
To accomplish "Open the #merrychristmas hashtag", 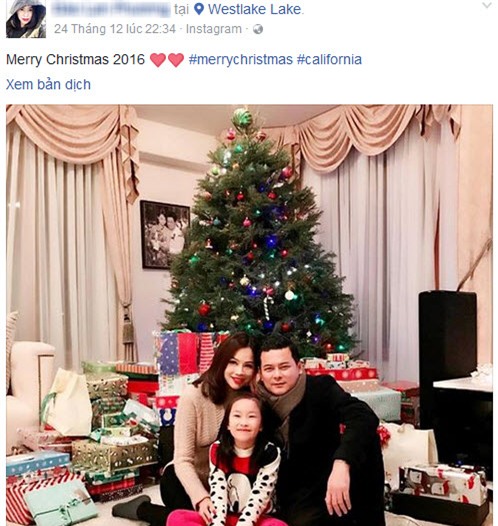I will tap(240, 59).
